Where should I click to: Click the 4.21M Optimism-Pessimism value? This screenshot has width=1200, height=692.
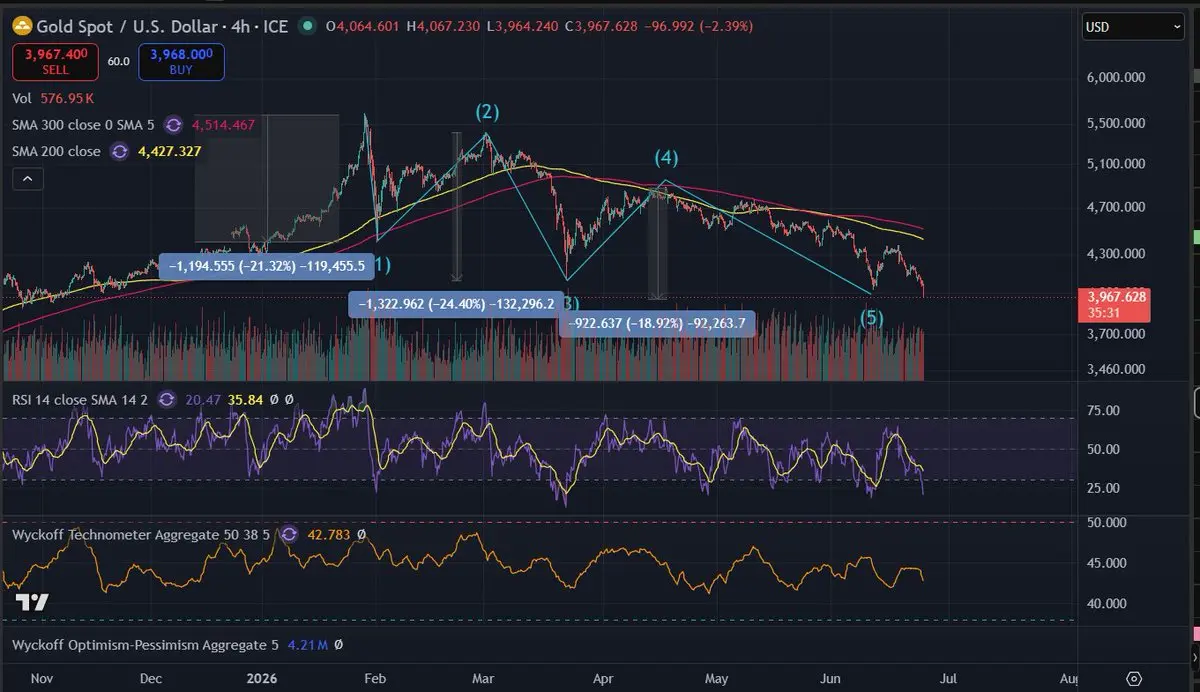coord(308,645)
